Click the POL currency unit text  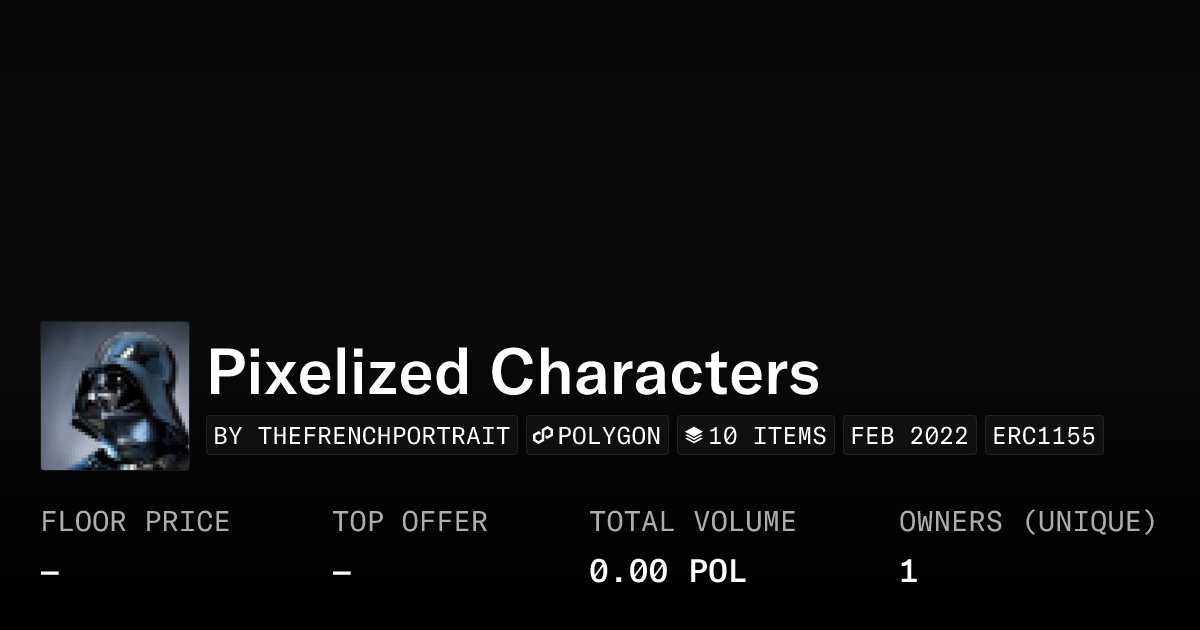coord(717,572)
